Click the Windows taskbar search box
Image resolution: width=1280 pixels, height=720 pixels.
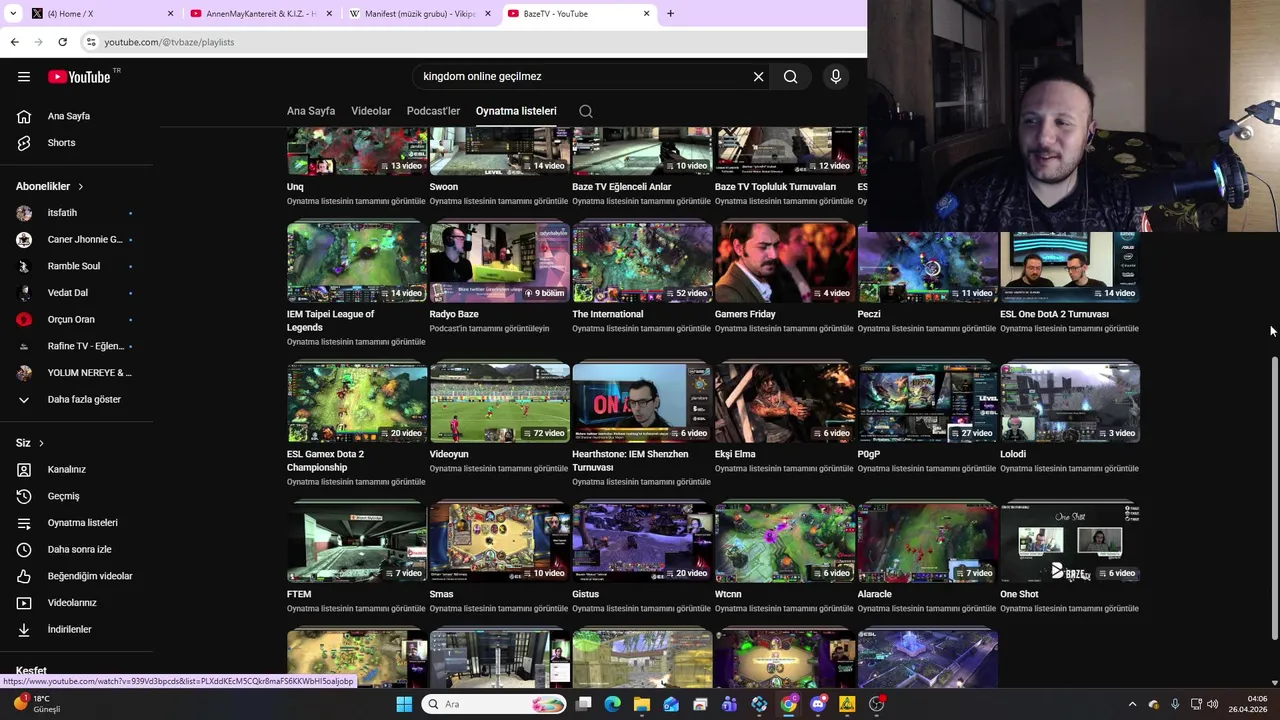click(x=494, y=704)
